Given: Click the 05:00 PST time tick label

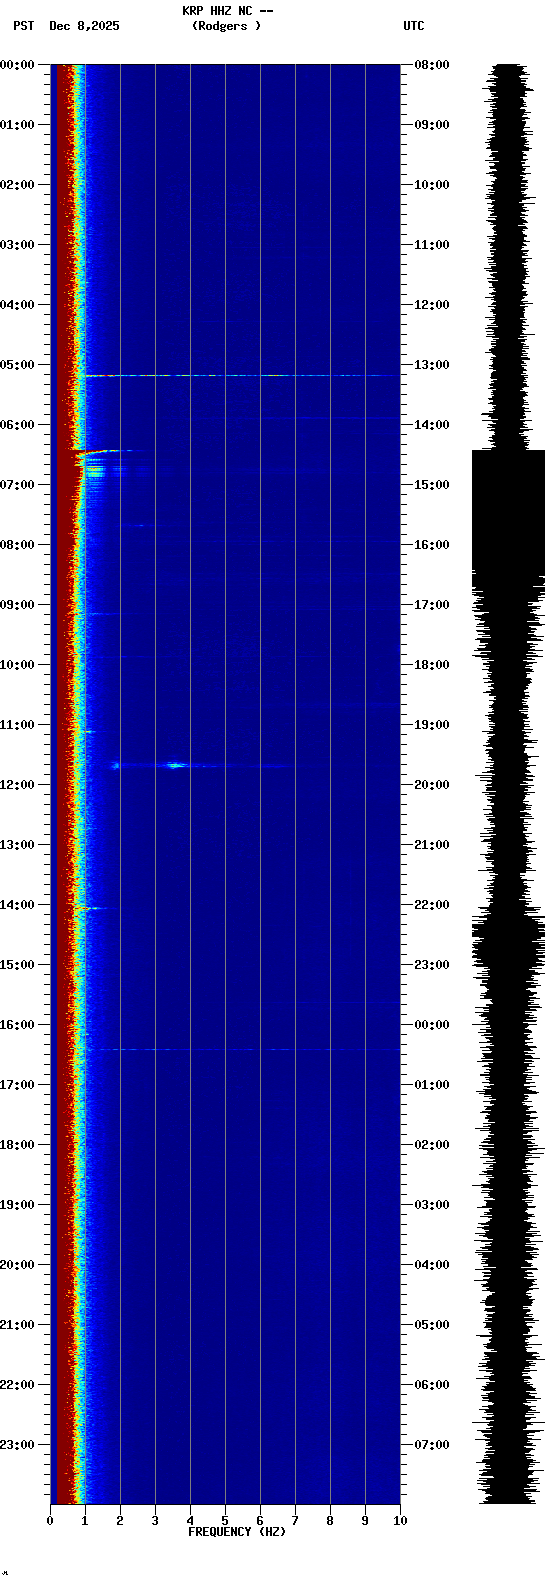Looking at the screenshot, I should point(17,365).
